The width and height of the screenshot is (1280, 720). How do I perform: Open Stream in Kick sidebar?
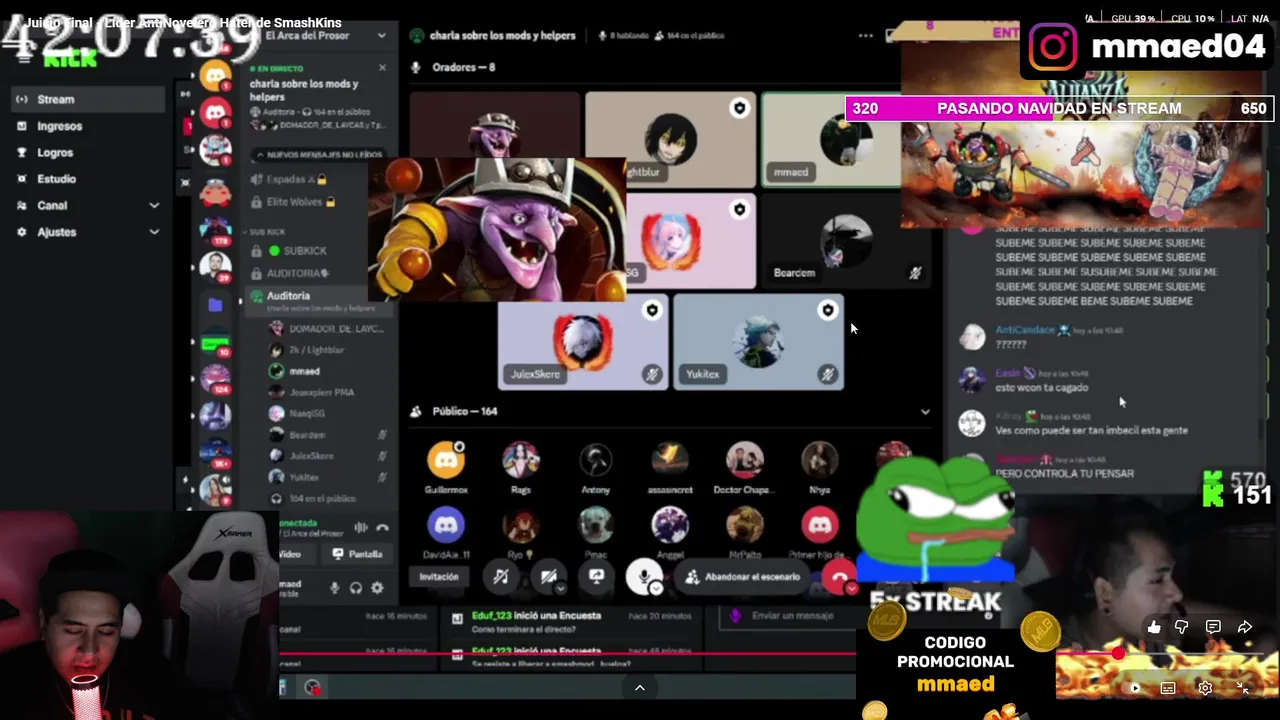tap(88, 99)
